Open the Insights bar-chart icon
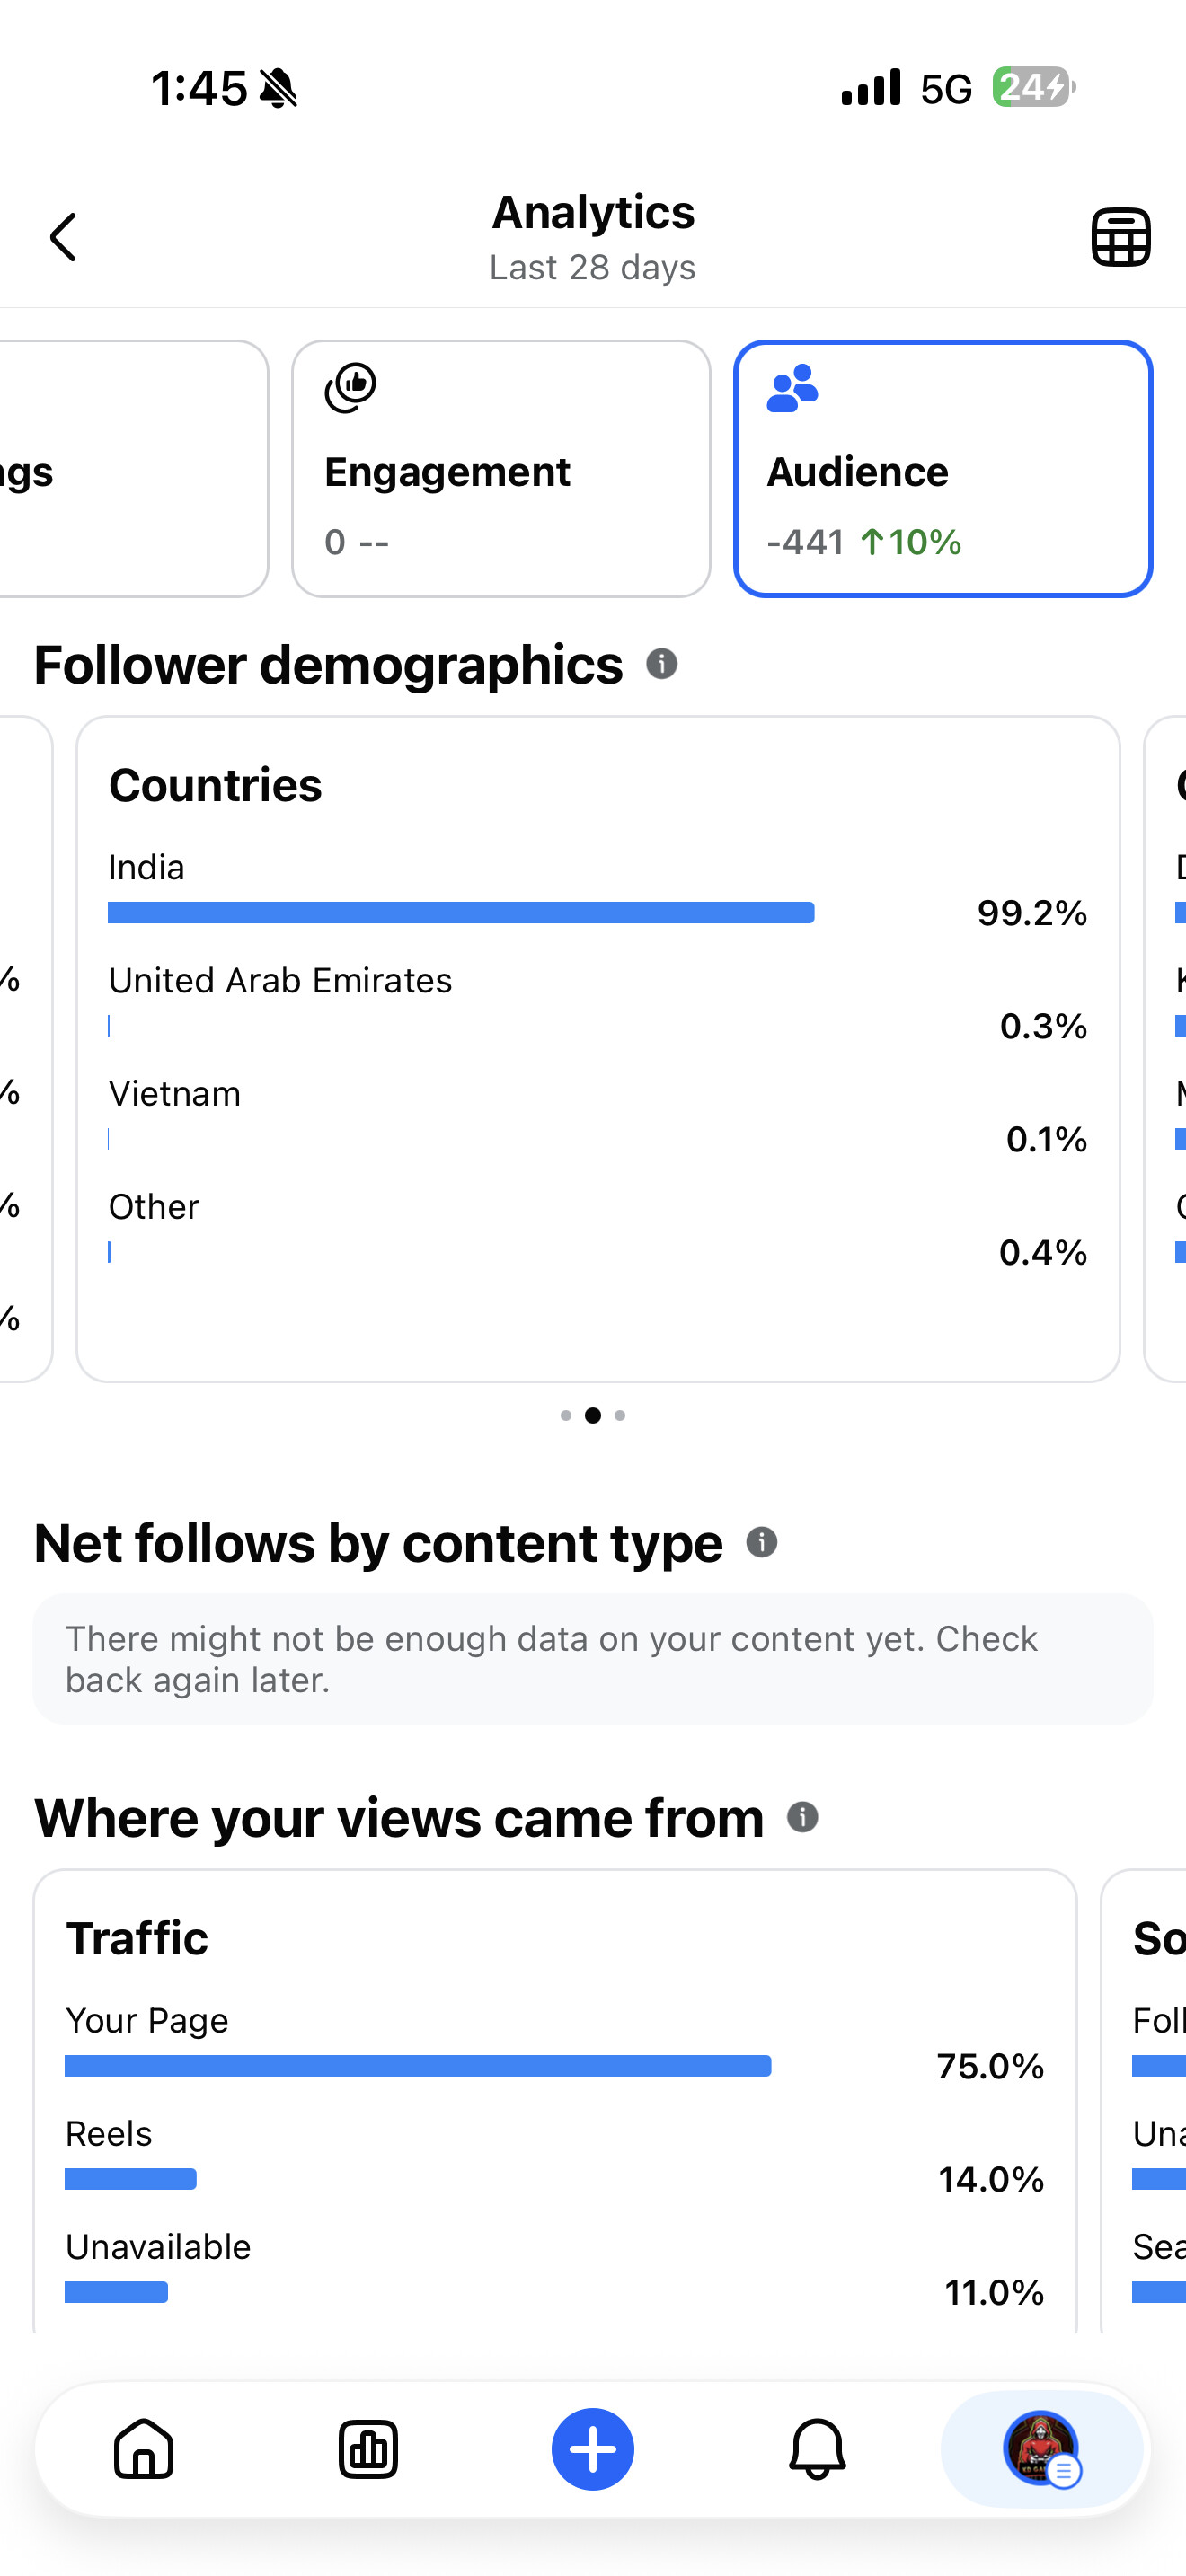This screenshot has height=2576, width=1186. click(368, 2448)
